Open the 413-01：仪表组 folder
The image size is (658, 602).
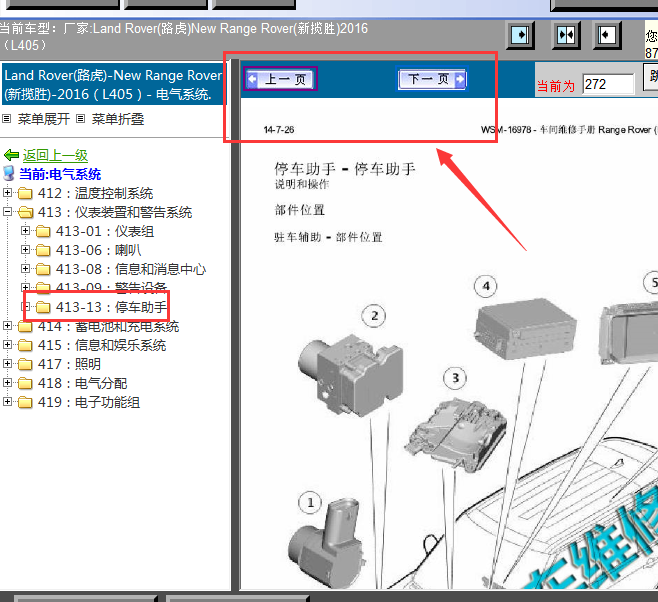[x=105, y=231]
